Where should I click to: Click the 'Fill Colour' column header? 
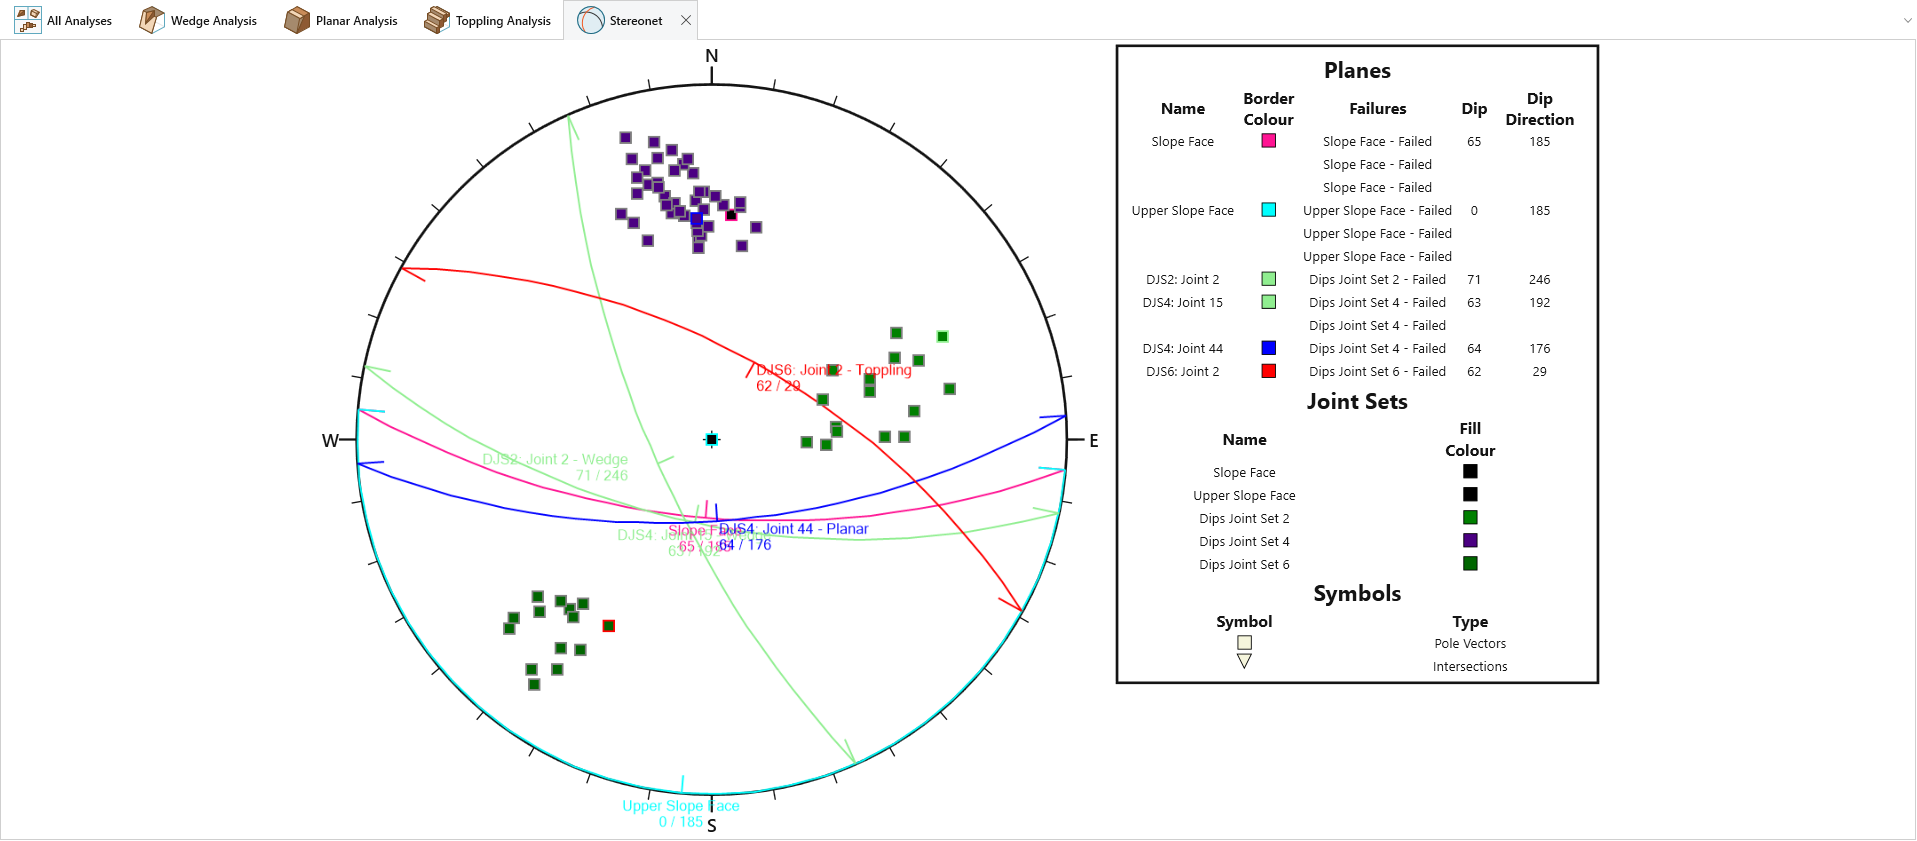tap(1470, 440)
